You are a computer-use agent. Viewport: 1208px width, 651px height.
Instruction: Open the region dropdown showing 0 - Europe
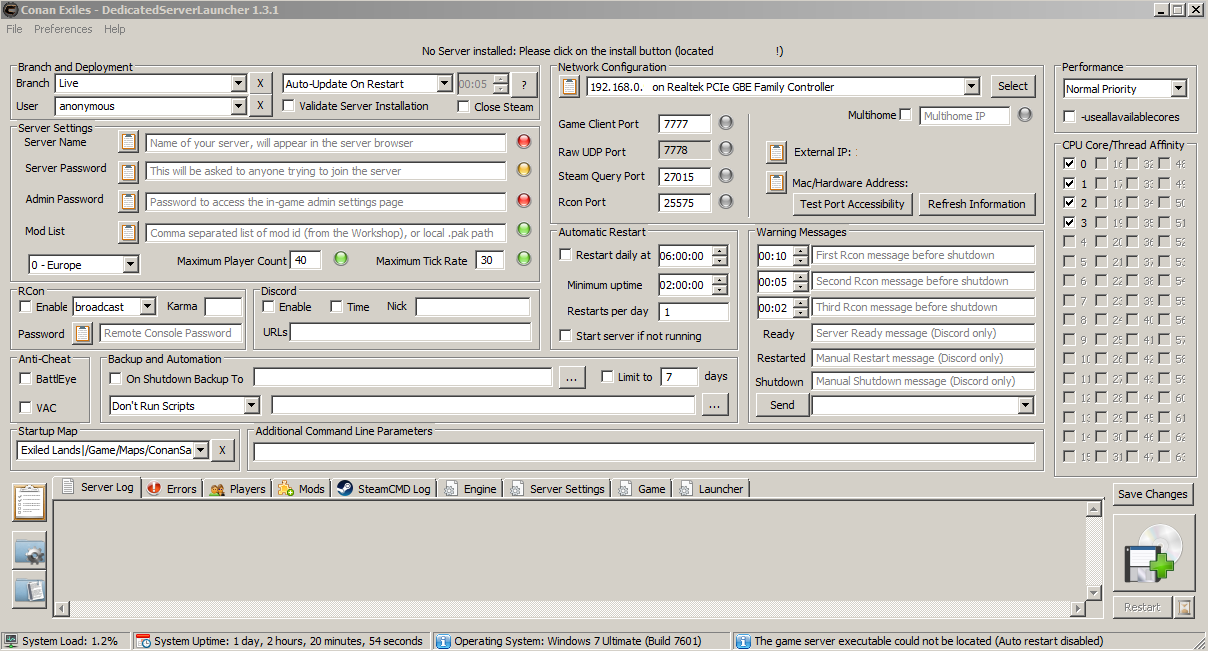(131, 265)
